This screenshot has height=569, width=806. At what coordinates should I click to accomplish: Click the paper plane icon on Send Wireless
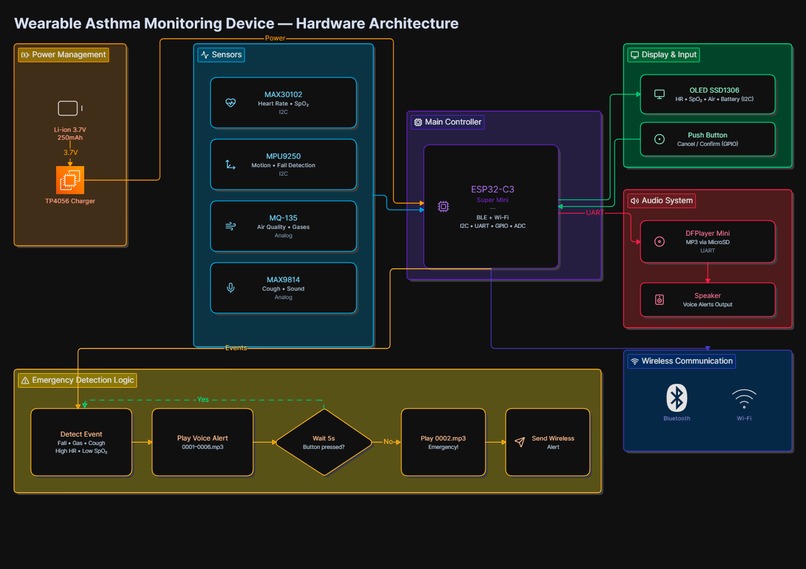(520, 442)
